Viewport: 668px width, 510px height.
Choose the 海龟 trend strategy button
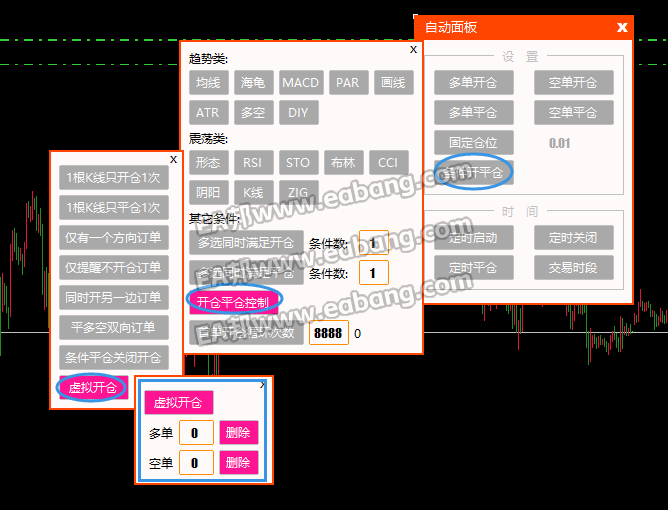(254, 82)
